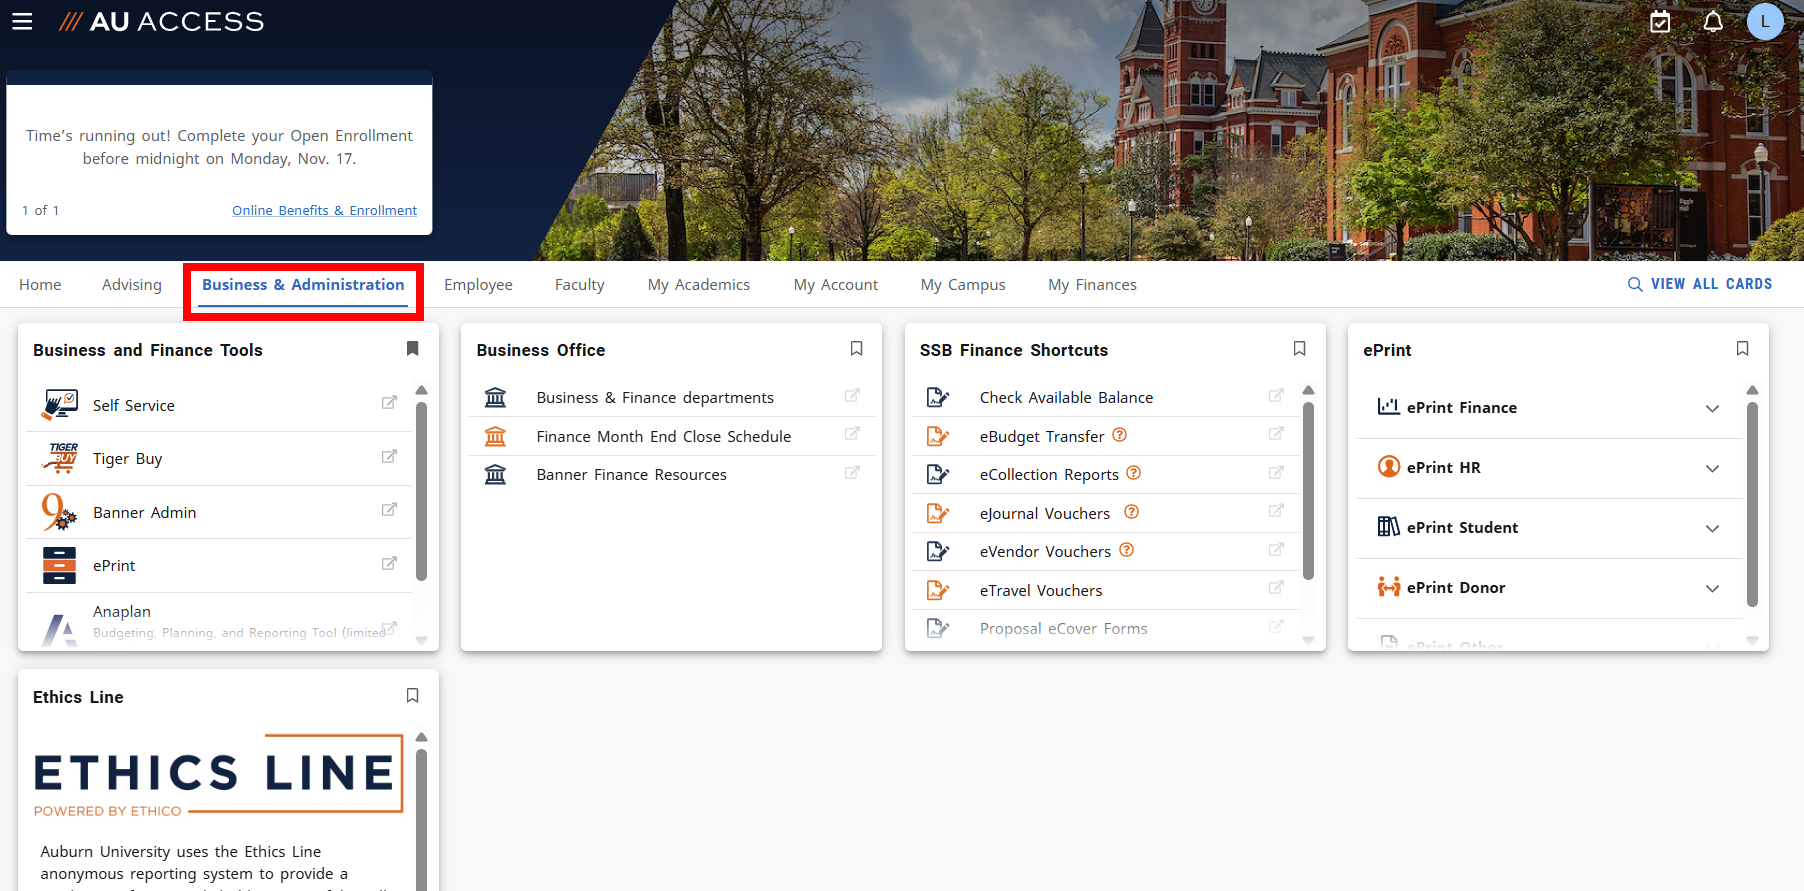The image size is (1804, 891).
Task: Expand the ePrint Finance section
Action: [x=1712, y=408]
